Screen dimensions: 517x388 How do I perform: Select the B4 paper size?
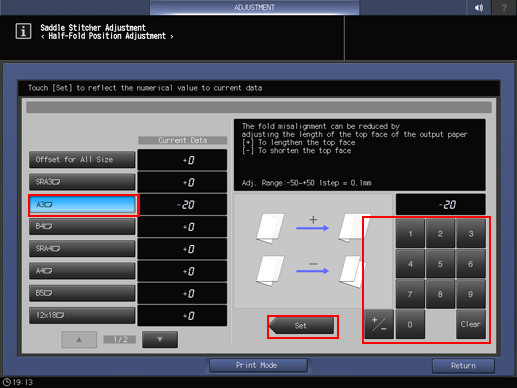coord(82,227)
